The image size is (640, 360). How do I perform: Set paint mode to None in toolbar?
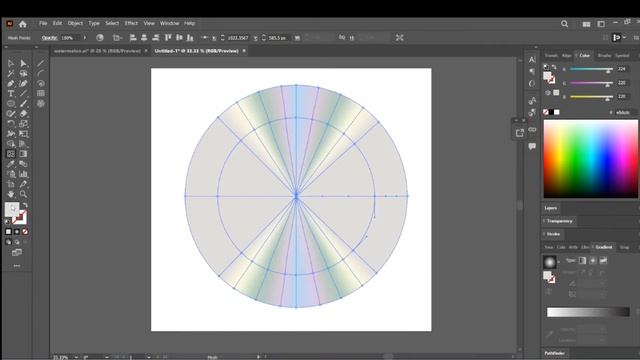tap(25, 232)
